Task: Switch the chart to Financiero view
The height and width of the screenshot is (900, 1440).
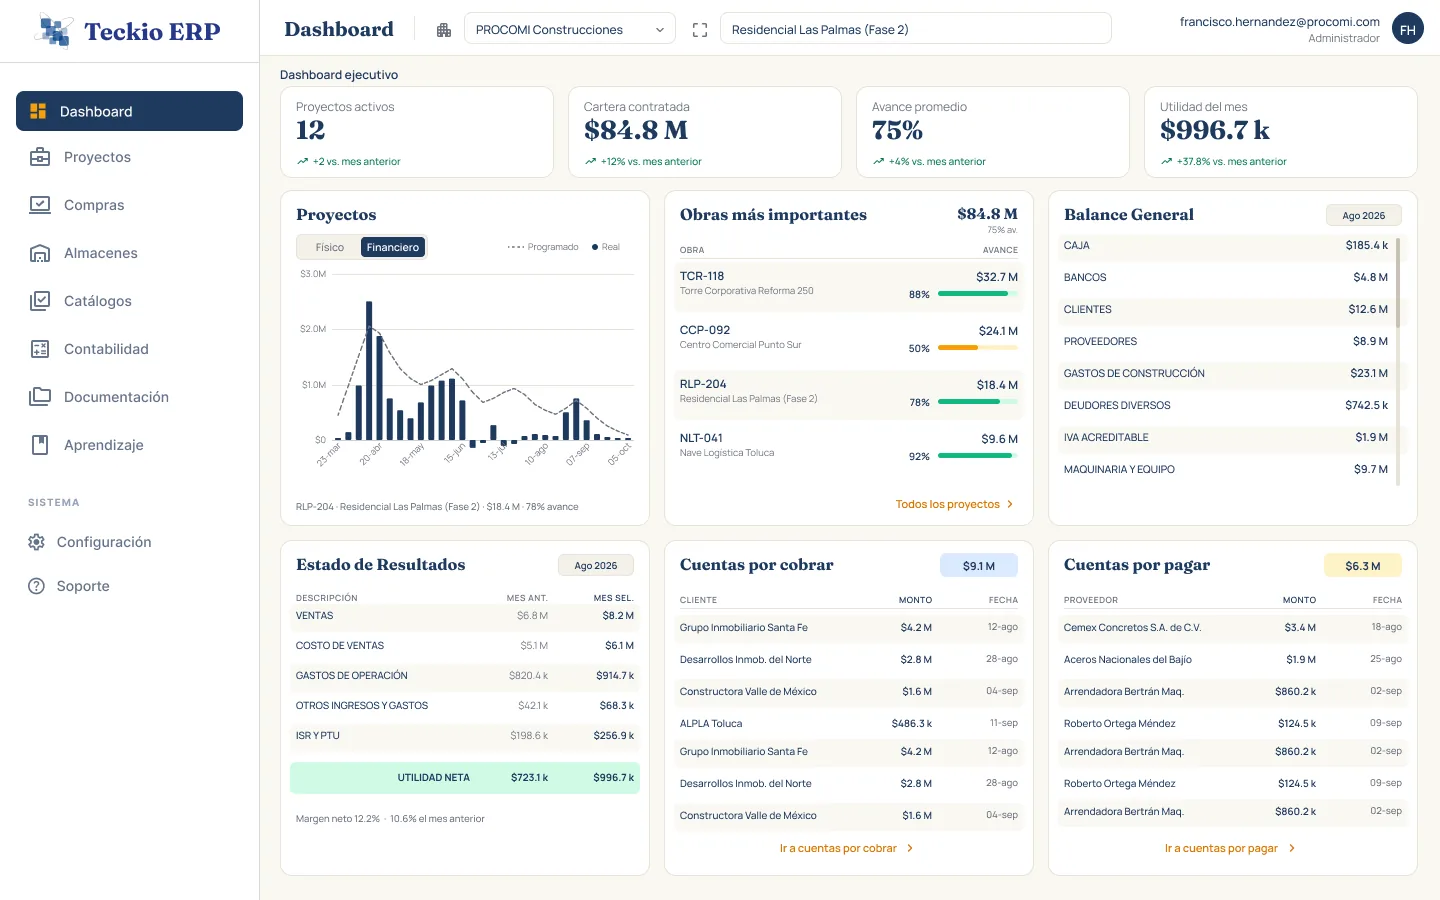Action: (393, 247)
